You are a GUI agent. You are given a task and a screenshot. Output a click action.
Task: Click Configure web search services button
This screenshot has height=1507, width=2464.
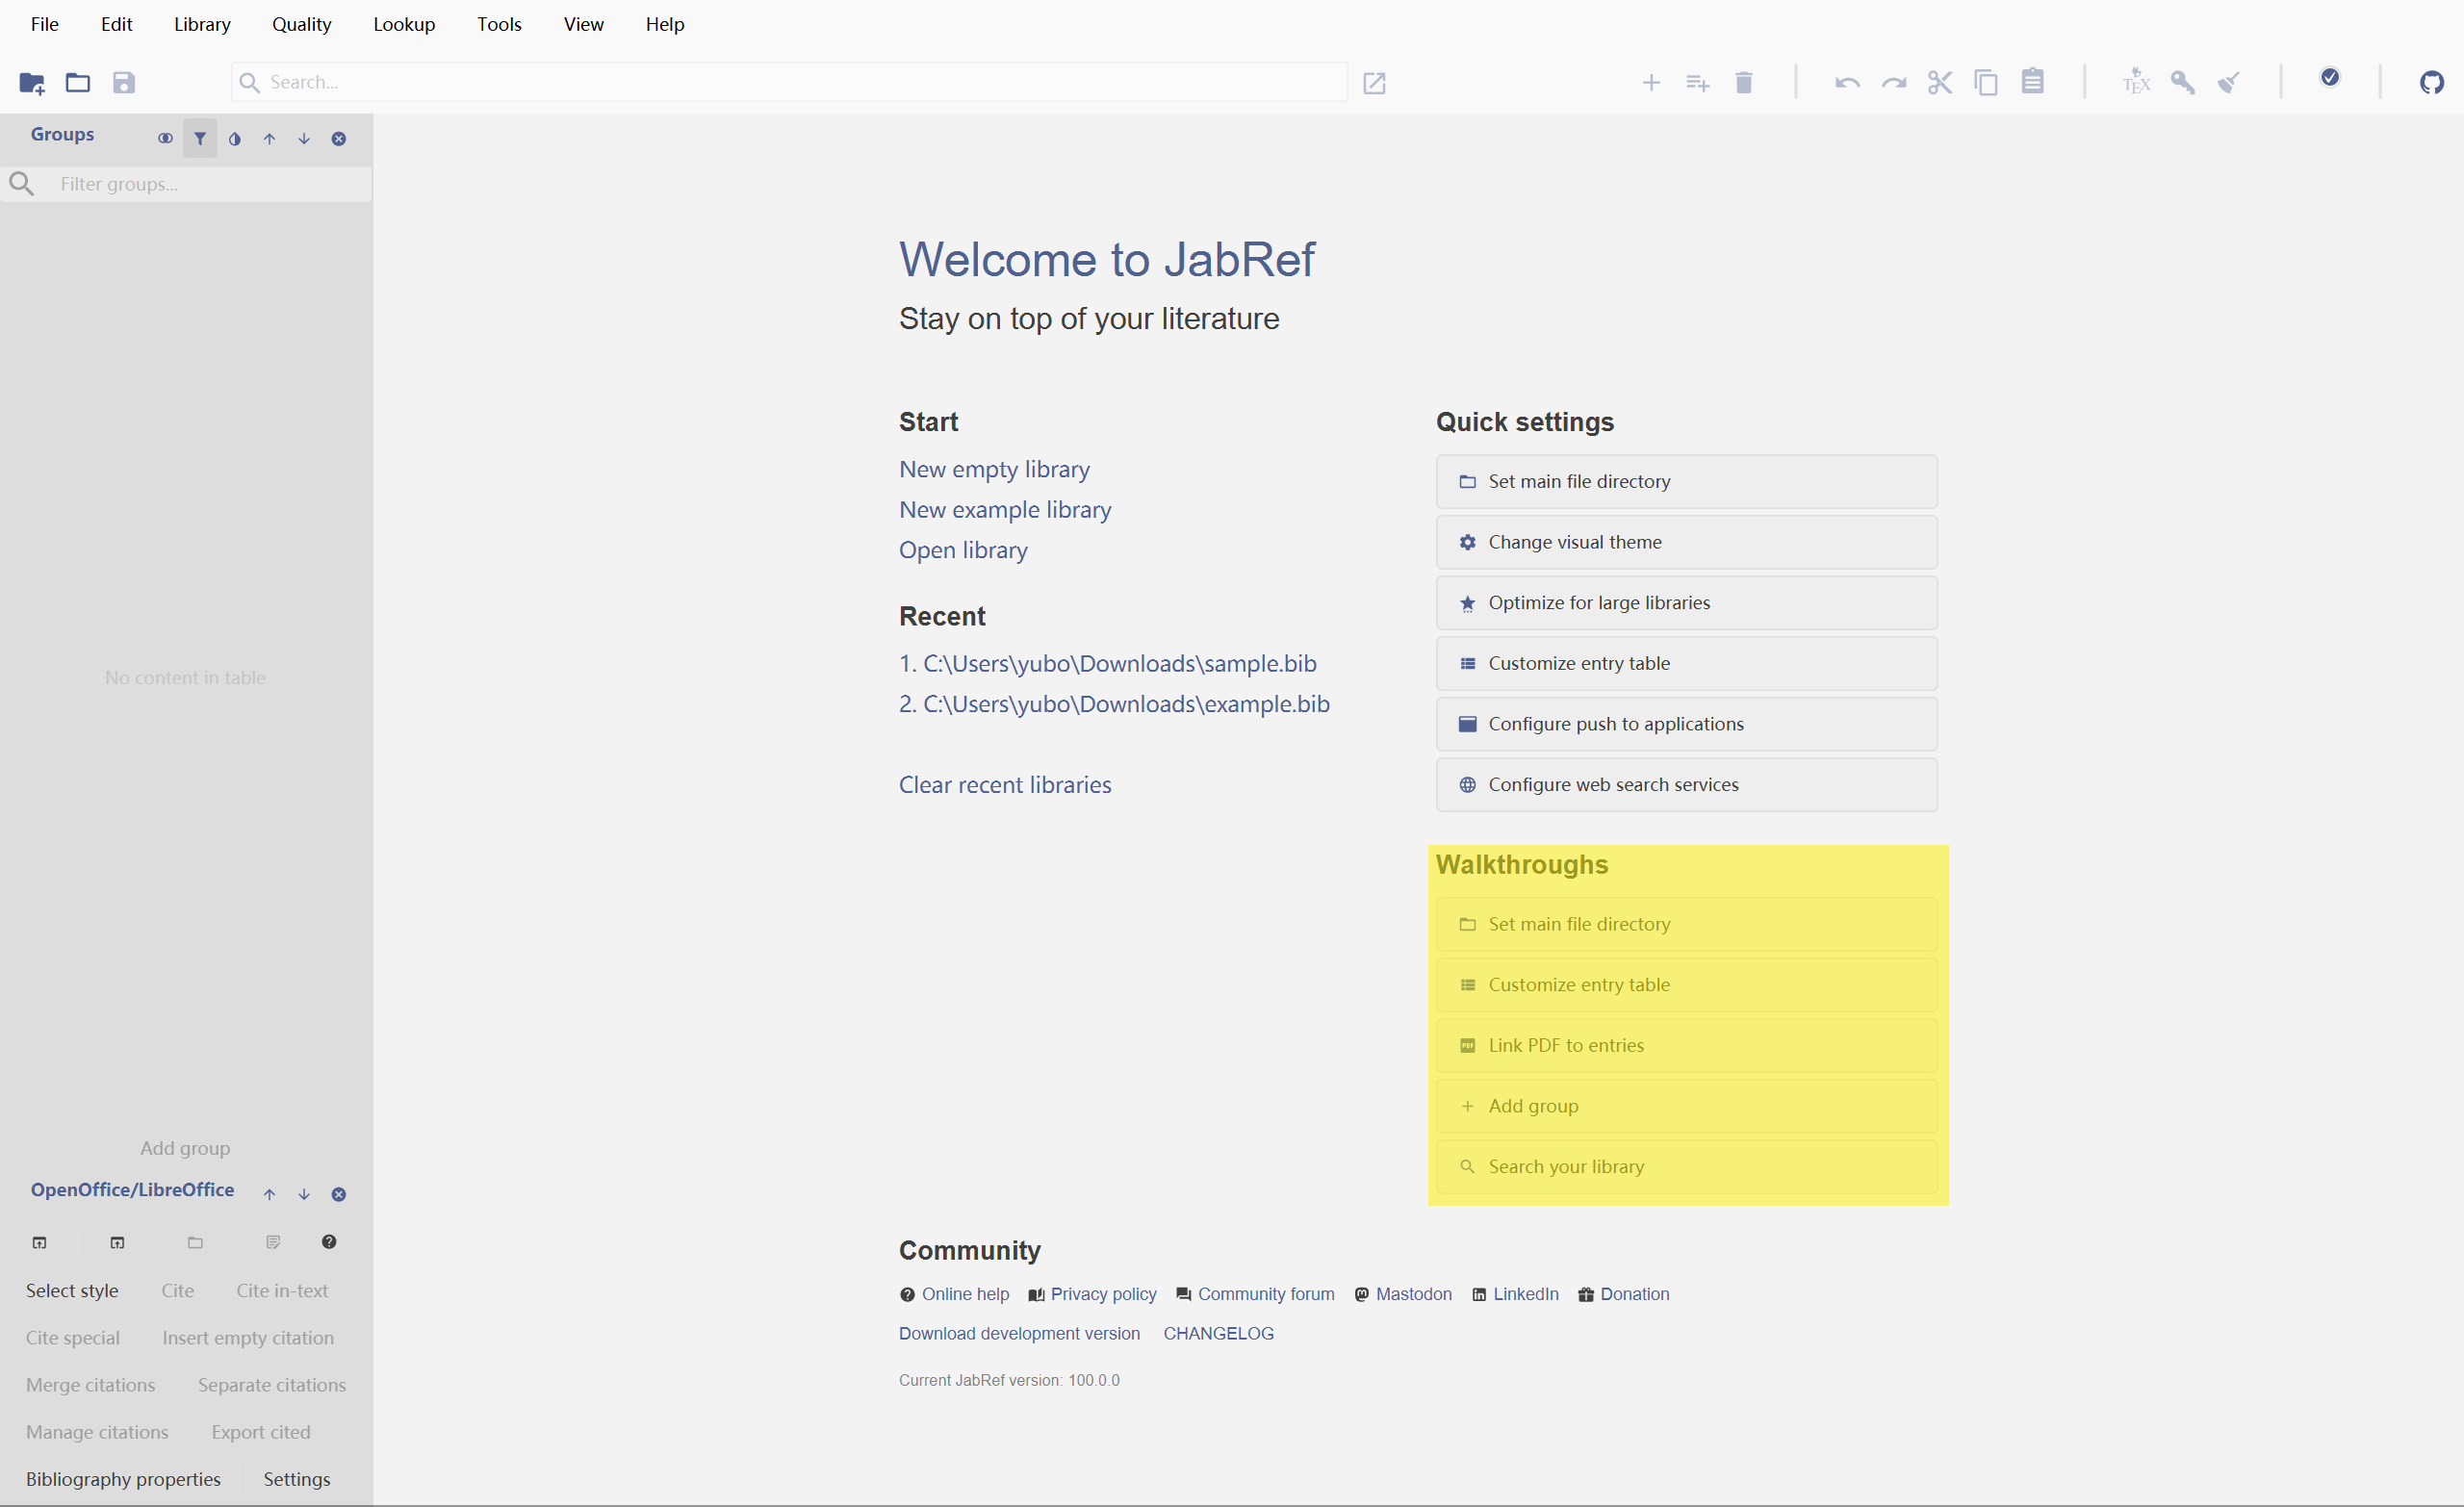[1687, 785]
